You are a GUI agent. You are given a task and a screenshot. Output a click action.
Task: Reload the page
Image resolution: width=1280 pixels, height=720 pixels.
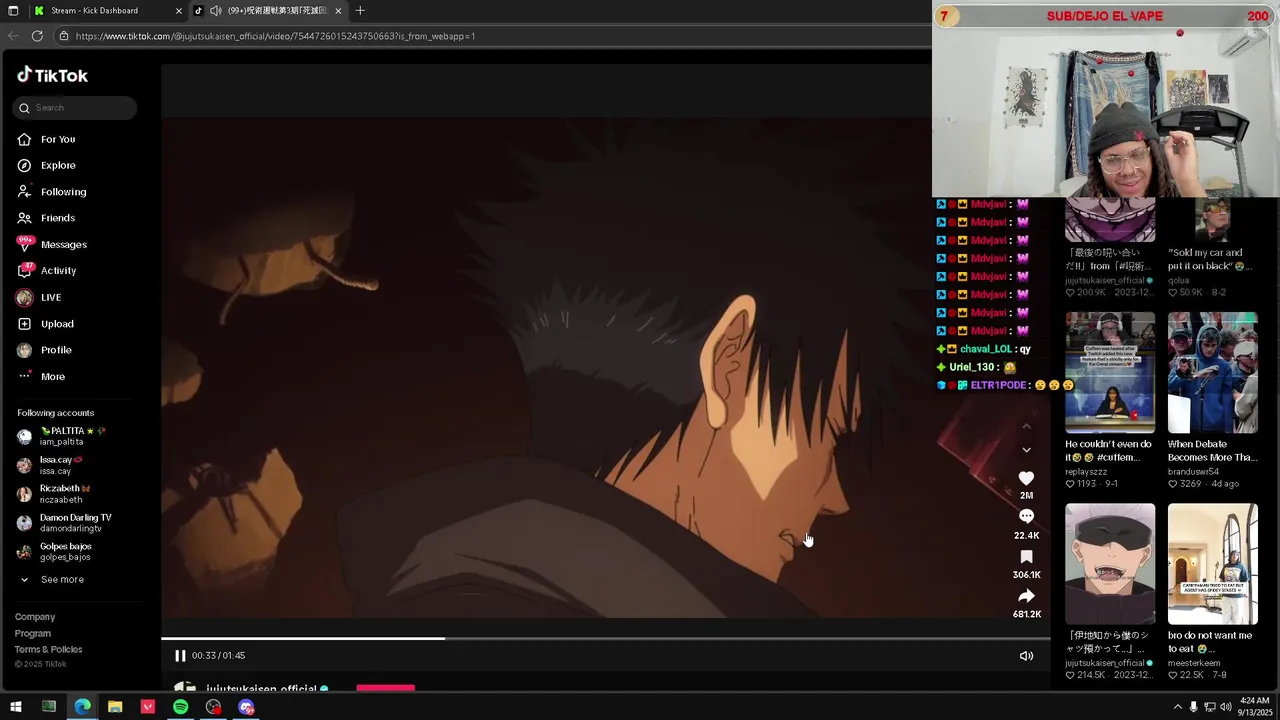click(37, 36)
